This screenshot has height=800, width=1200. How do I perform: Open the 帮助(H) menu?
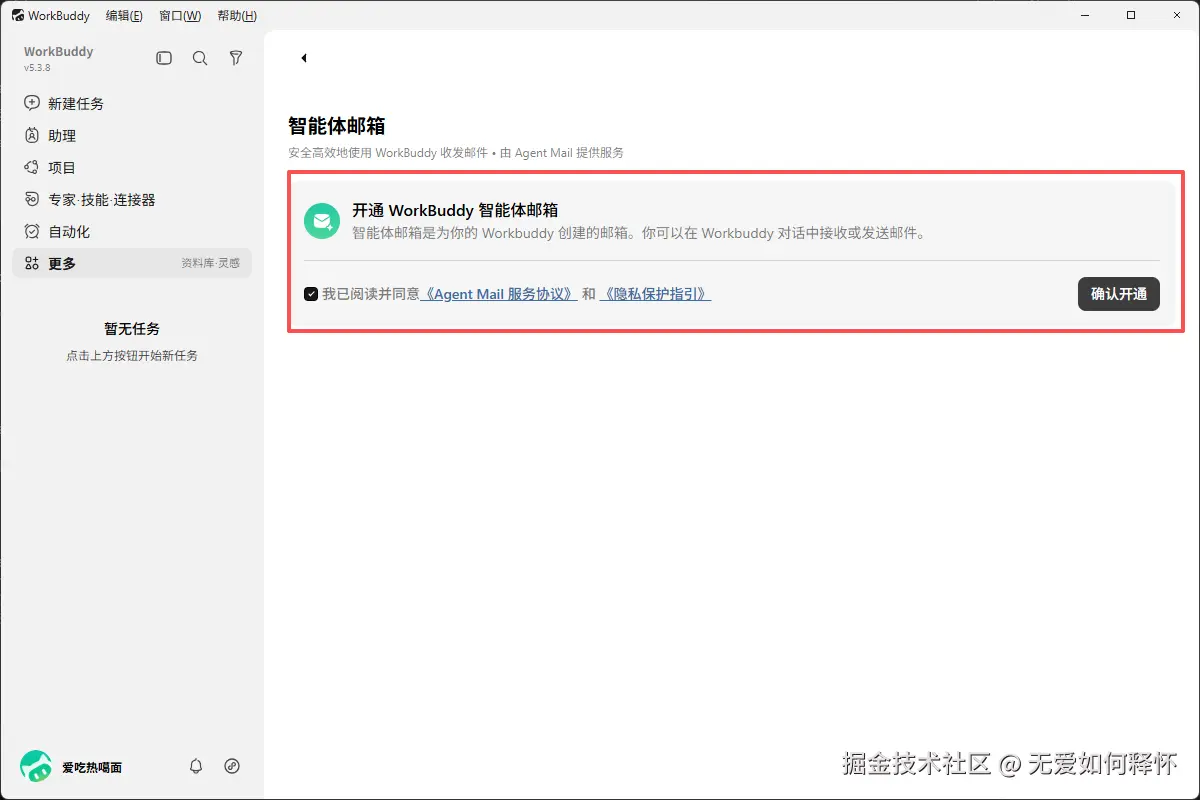tap(237, 16)
